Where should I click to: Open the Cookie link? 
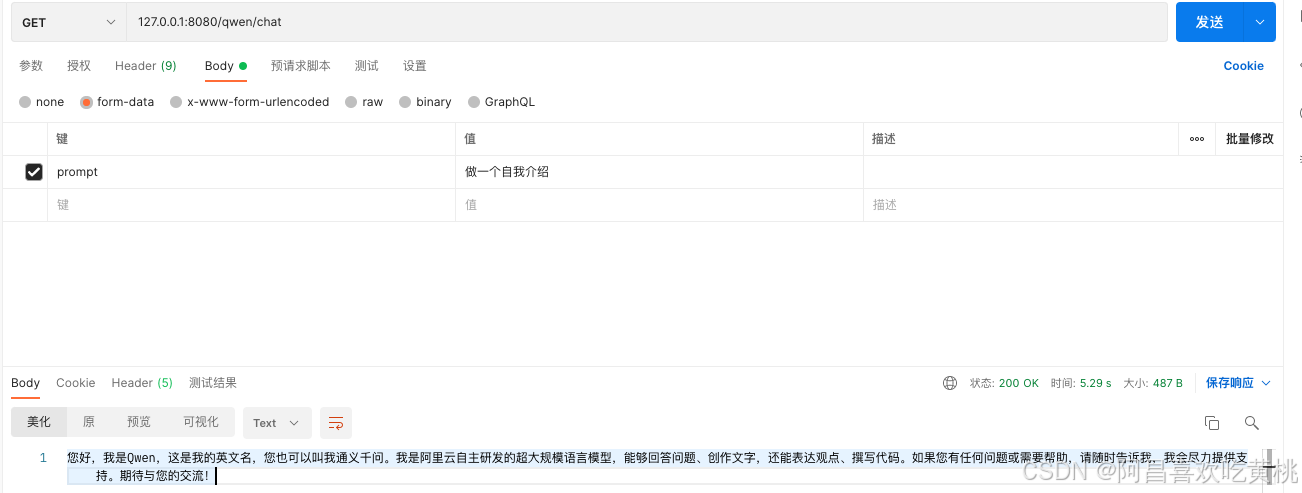[1243, 66]
